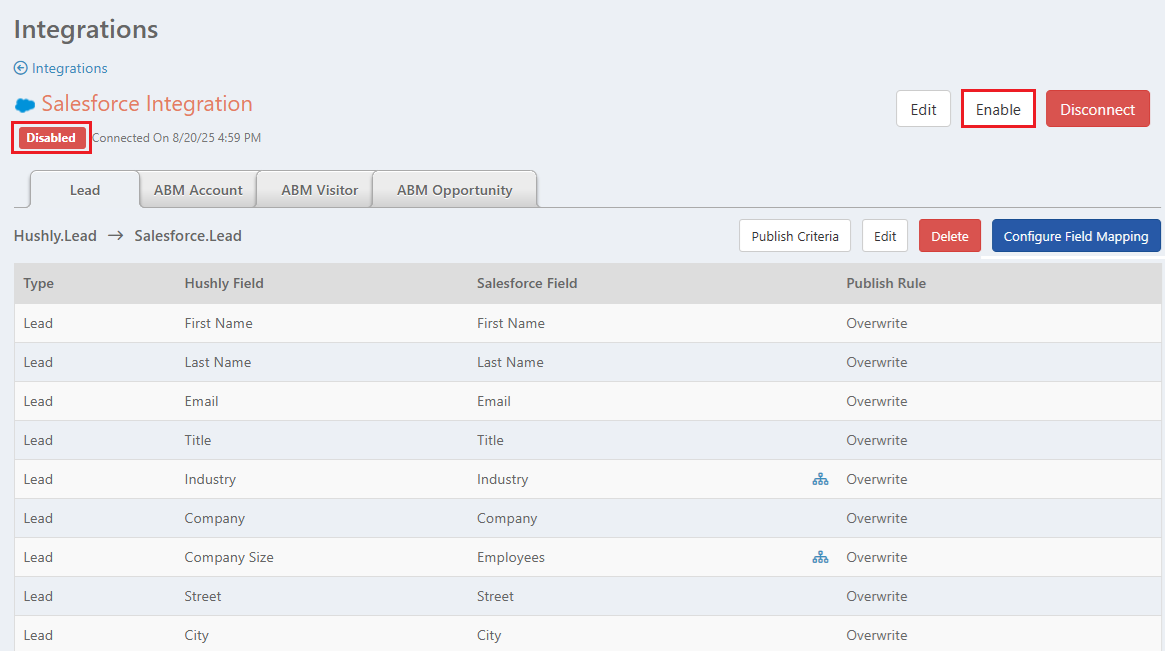Screen dimensions: 1165x651
Task: Select the Email Hushly field cell
Action: pyautogui.click(x=201, y=401)
